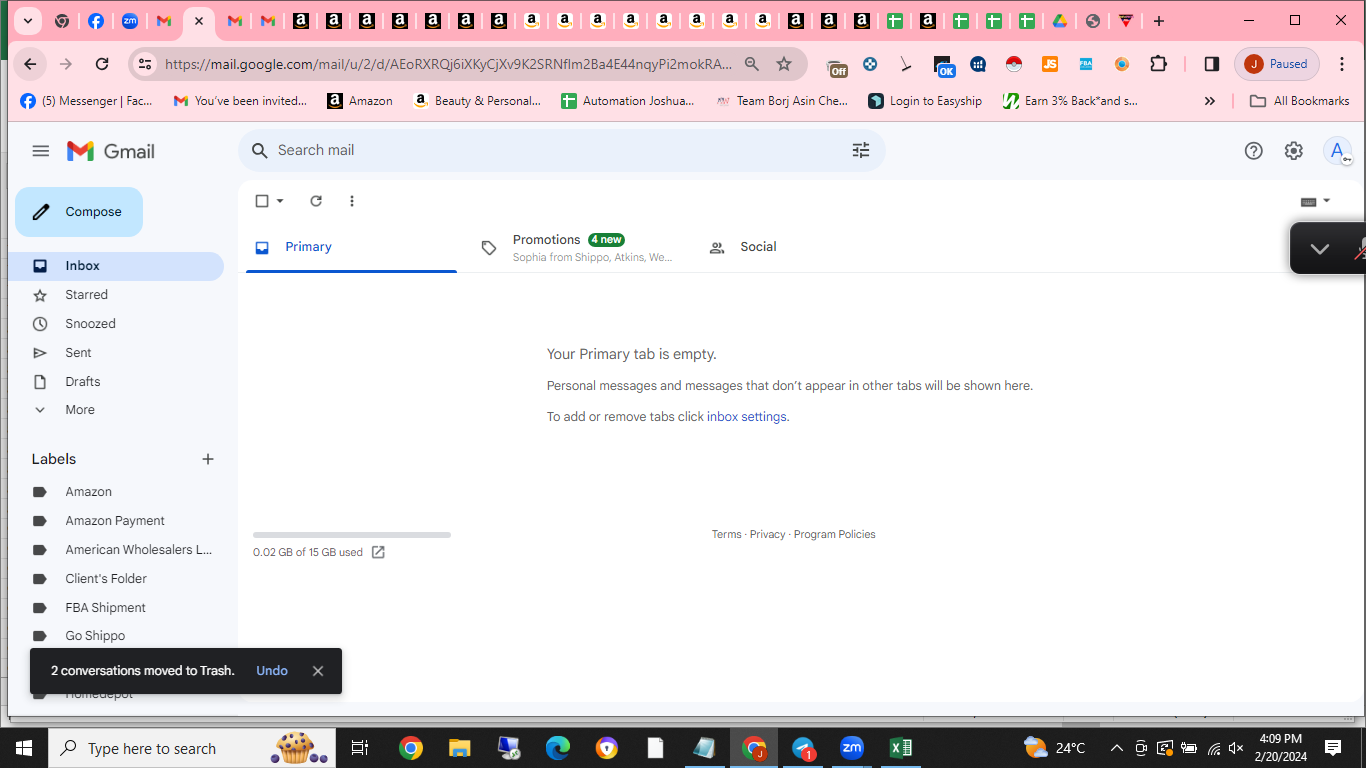The width and height of the screenshot is (1366, 768).
Task: Open Gmail Support help icon
Action: (x=1253, y=151)
